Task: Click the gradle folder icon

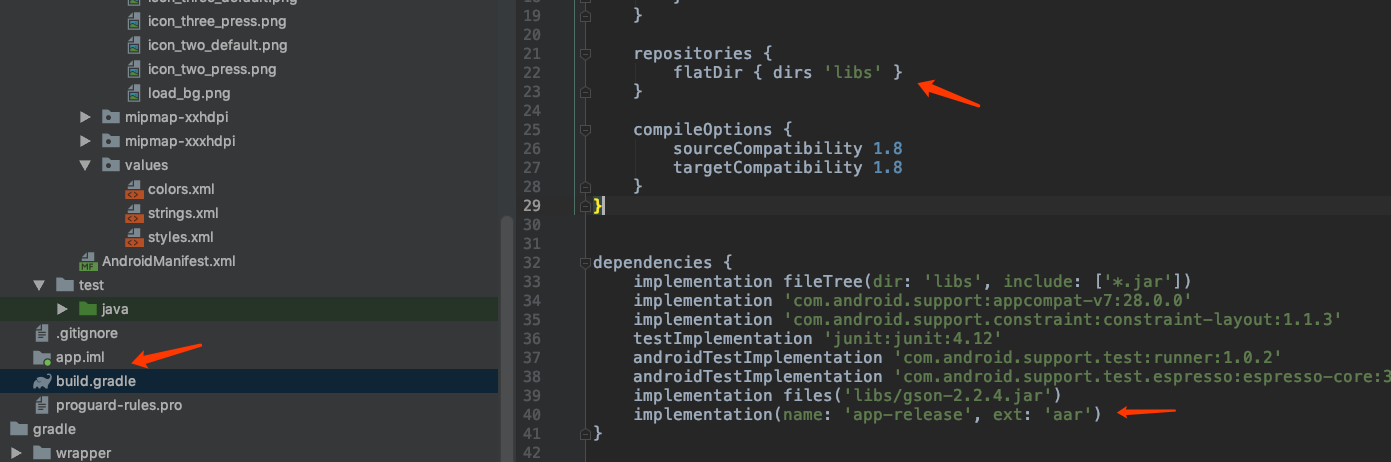Action: (19, 429)
